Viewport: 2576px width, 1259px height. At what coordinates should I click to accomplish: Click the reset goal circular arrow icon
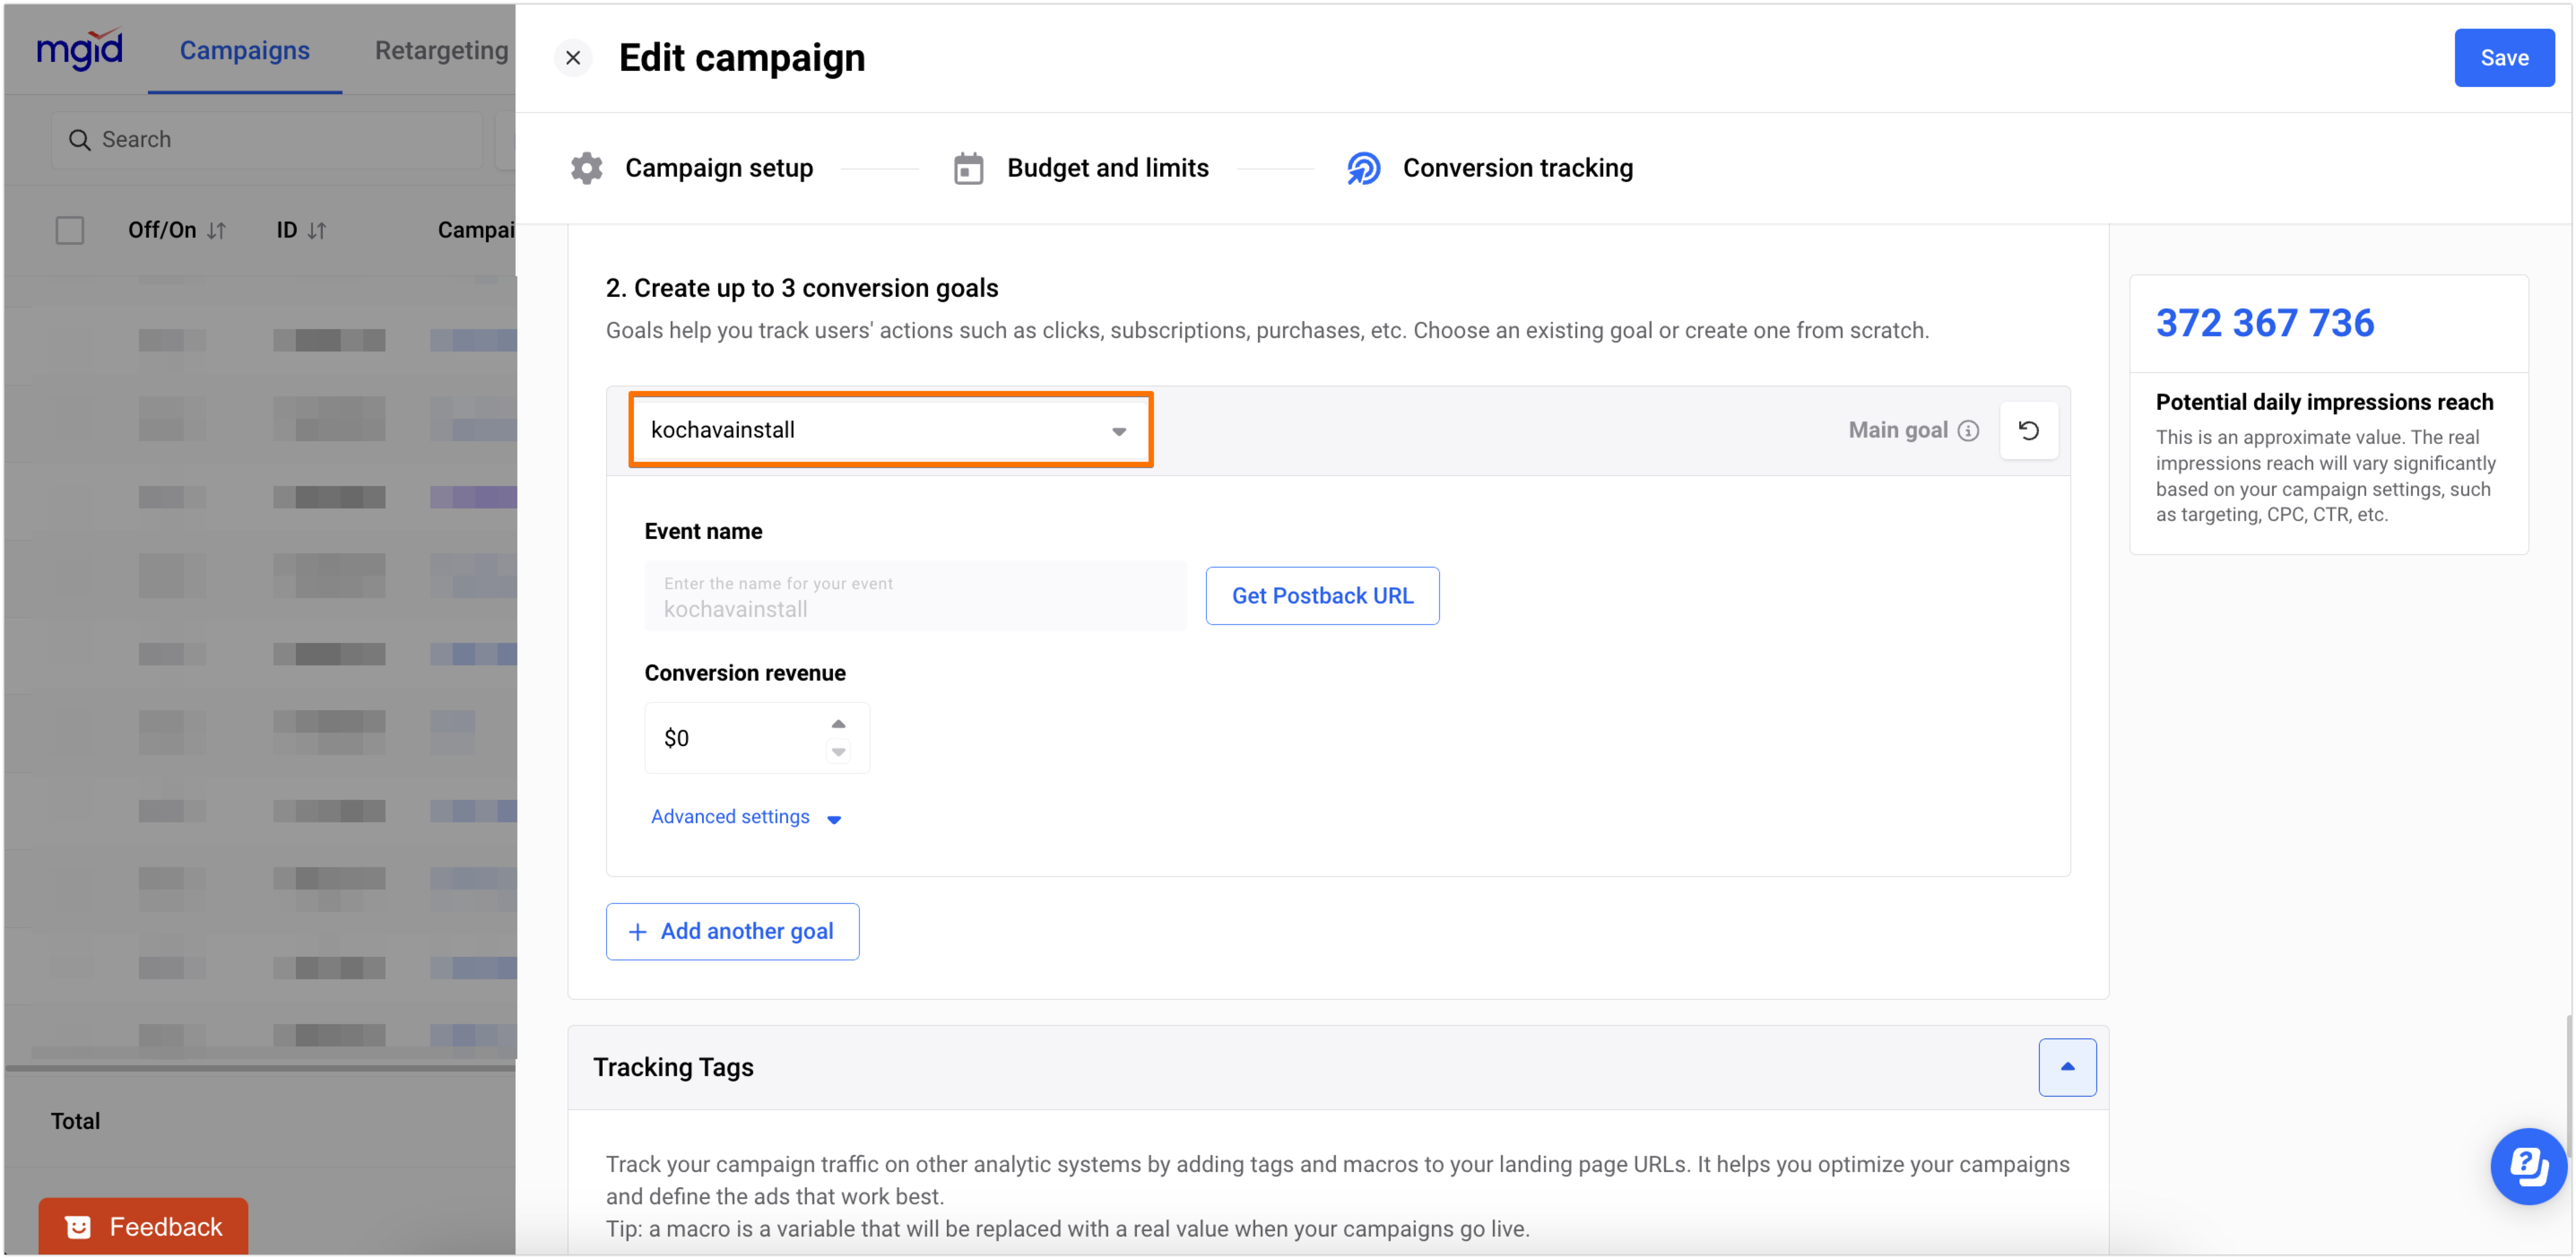point(2028,430)
